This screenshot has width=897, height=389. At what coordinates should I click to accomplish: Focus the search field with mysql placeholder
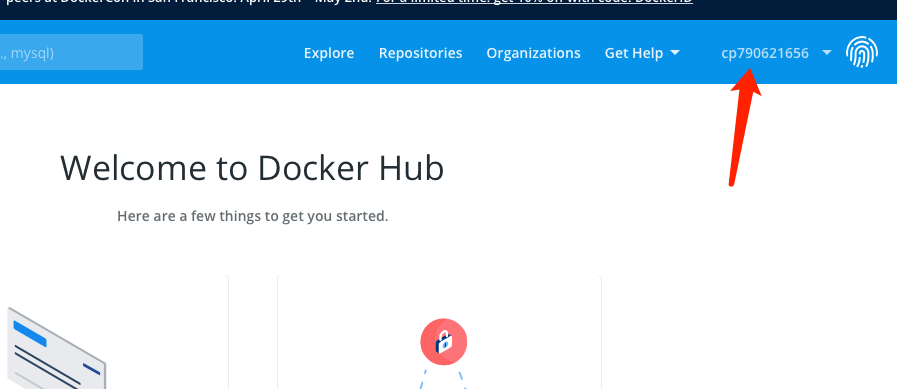tap(71, 53)
